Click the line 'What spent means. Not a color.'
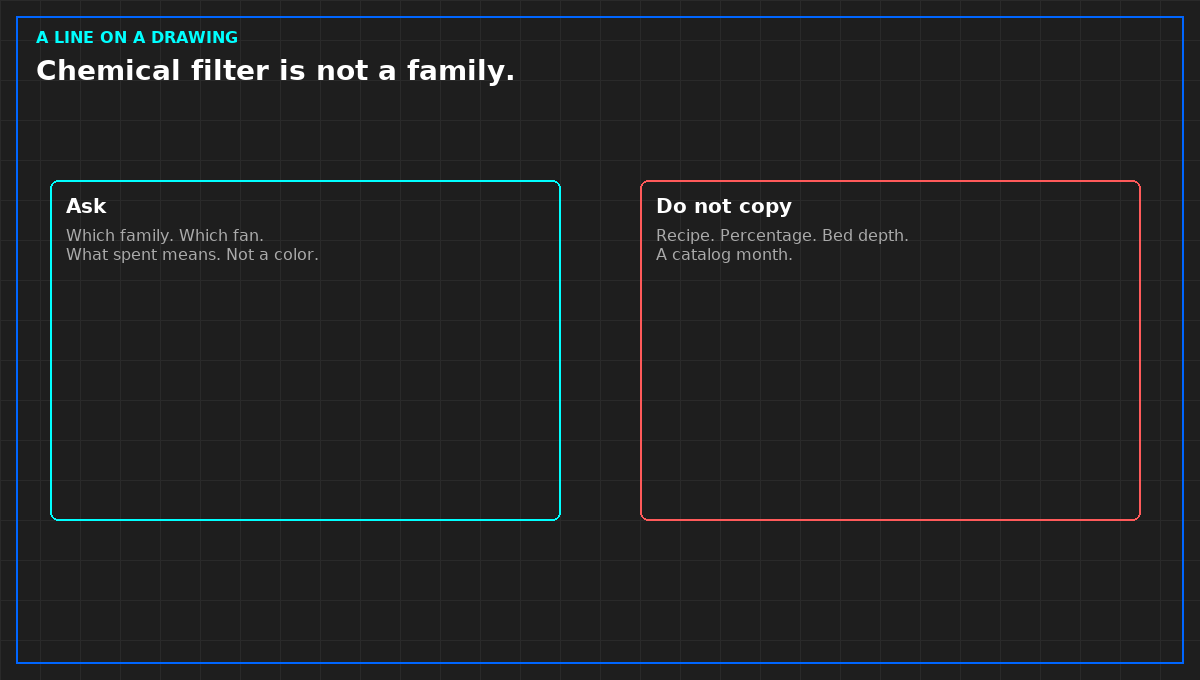Viewport: 1200px width, 680px height. point(192,255)
